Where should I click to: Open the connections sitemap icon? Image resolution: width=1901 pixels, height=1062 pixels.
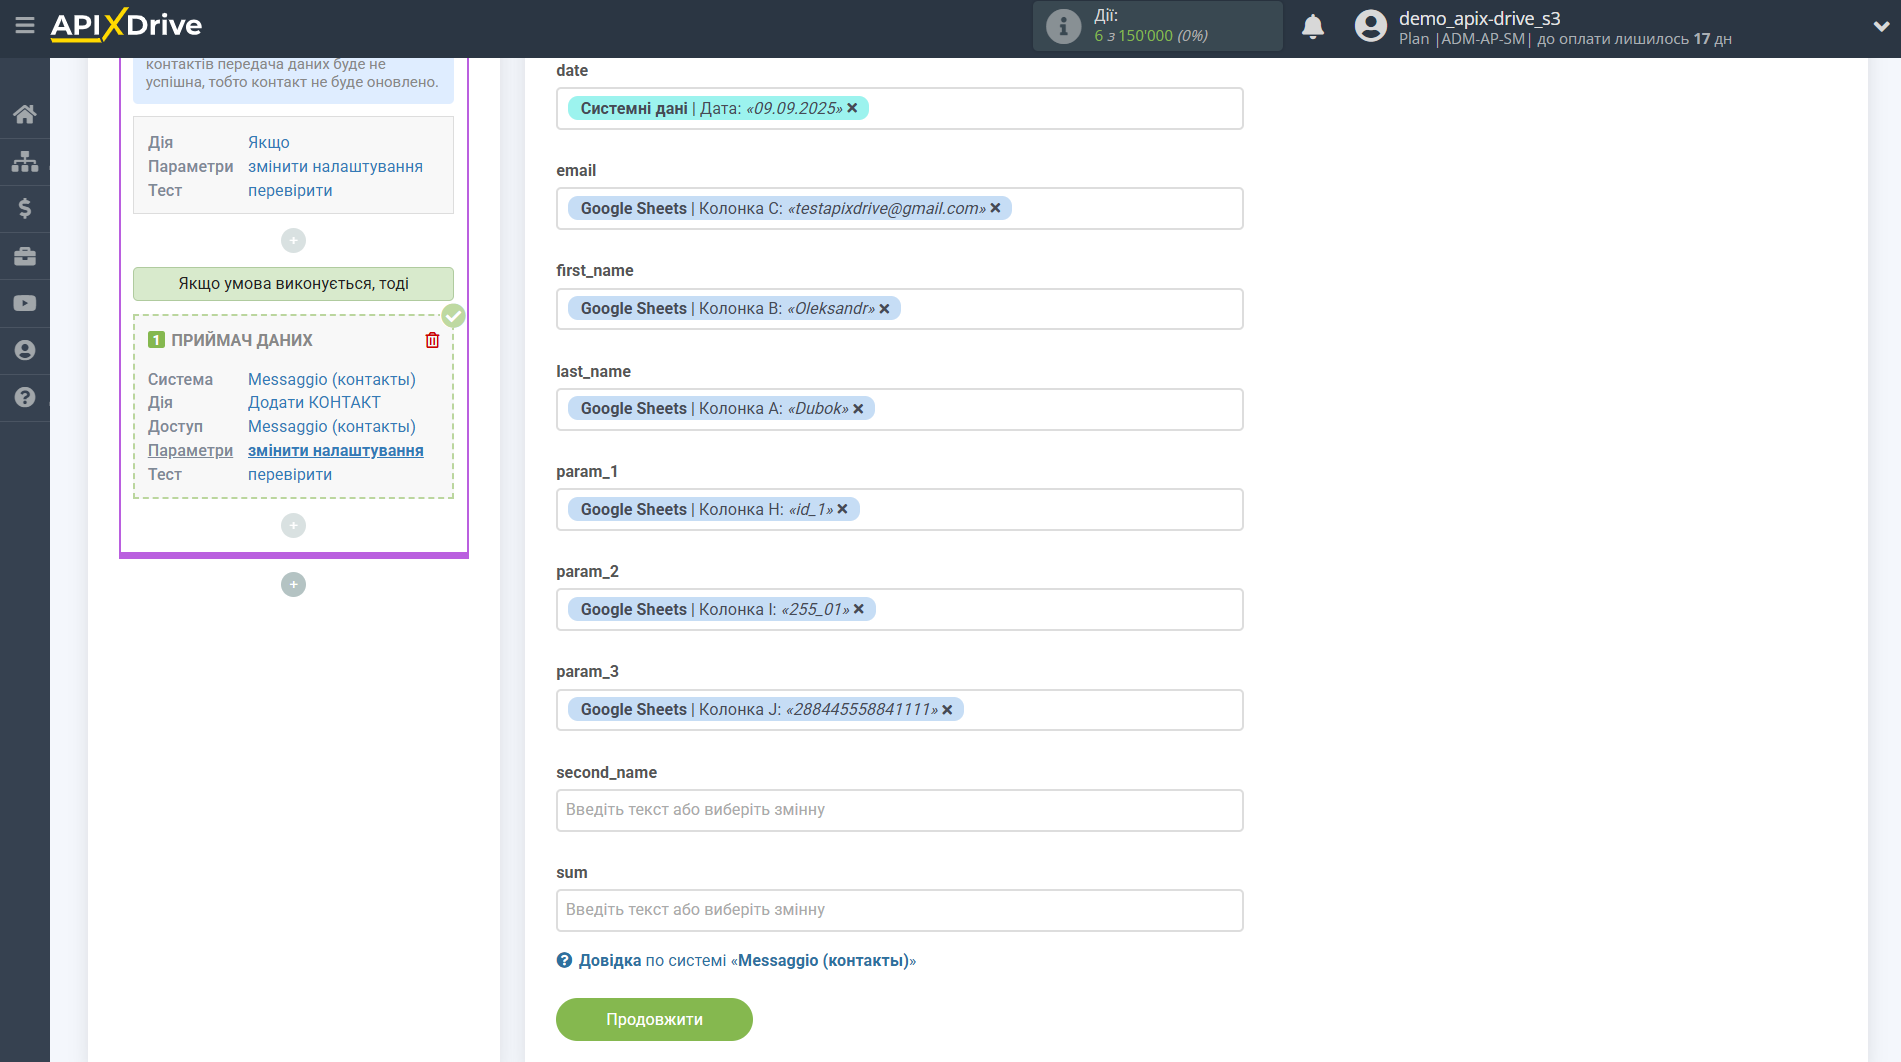[25, 161]
